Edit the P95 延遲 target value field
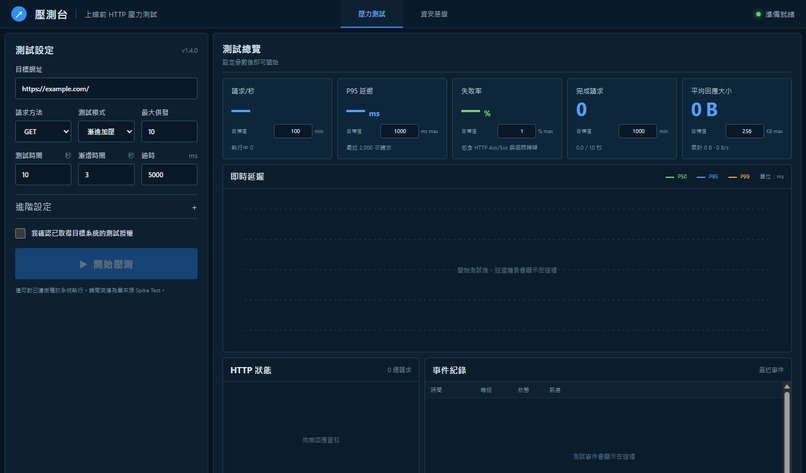This screenshot has width=806, height=473. click(x=399, y=131)
